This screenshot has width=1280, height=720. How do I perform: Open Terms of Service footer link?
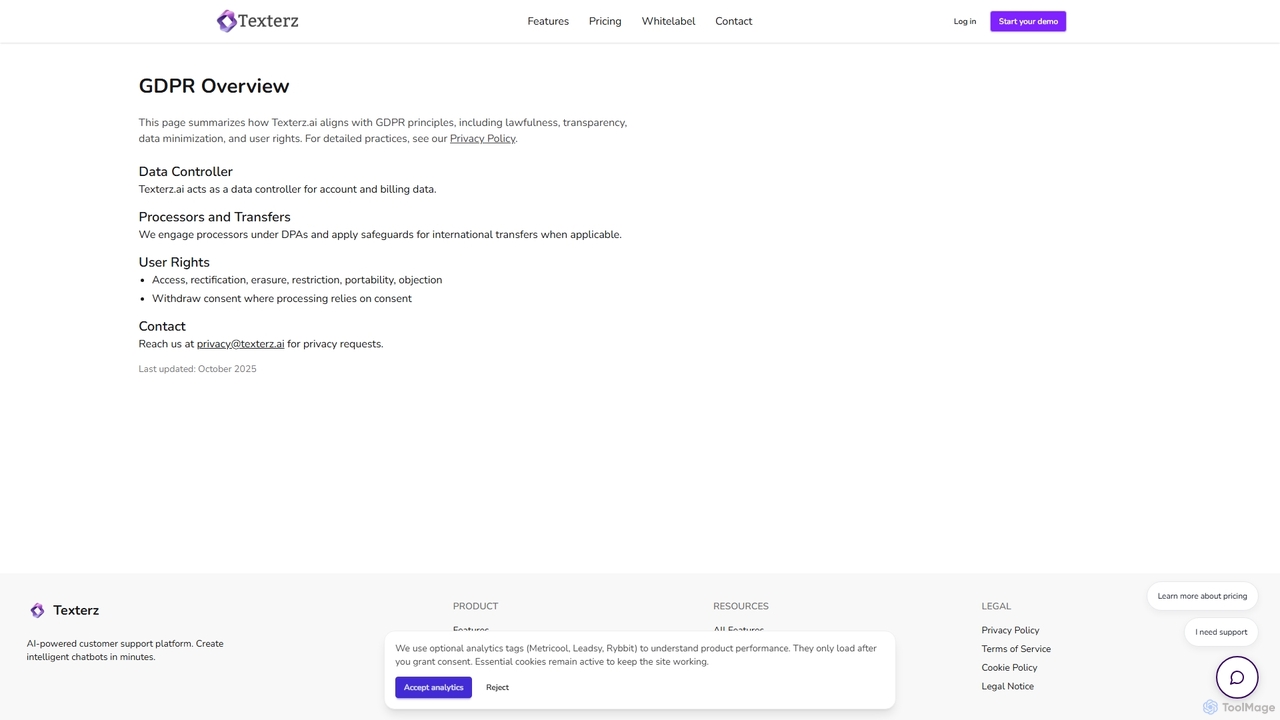coord(1016,649)
